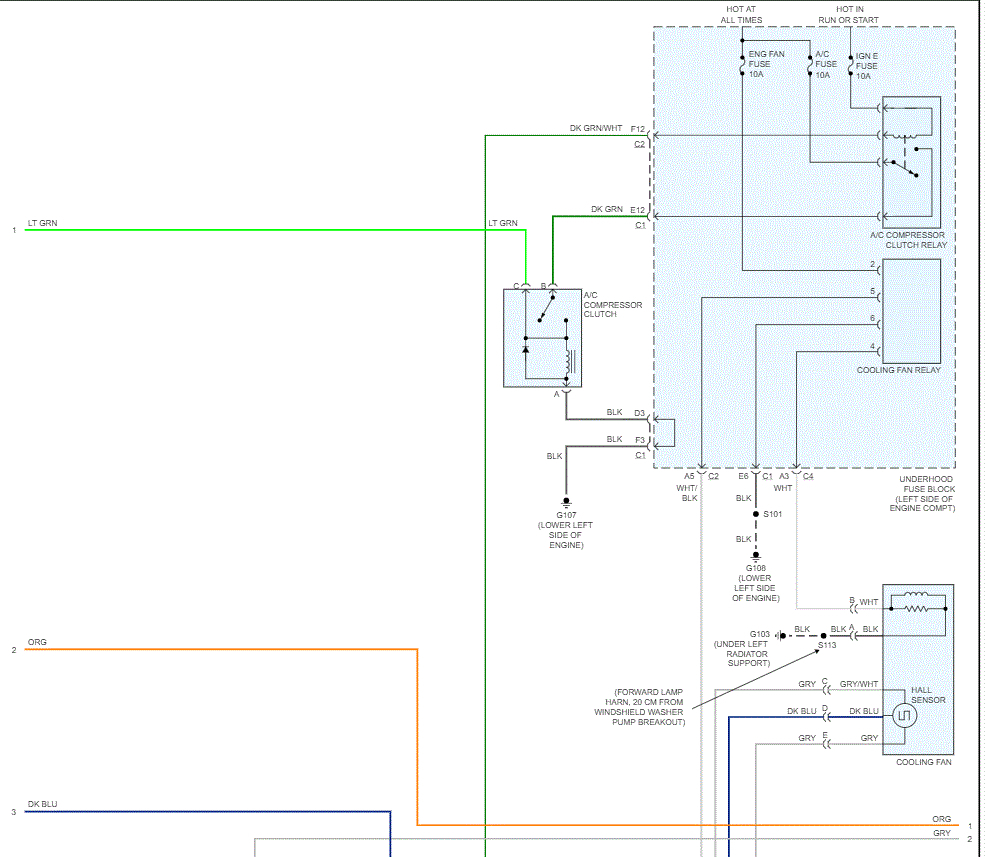This screenshot has width=985, height=857.
Task: Select the forward lamp harness location note
Action: (639, 707)
